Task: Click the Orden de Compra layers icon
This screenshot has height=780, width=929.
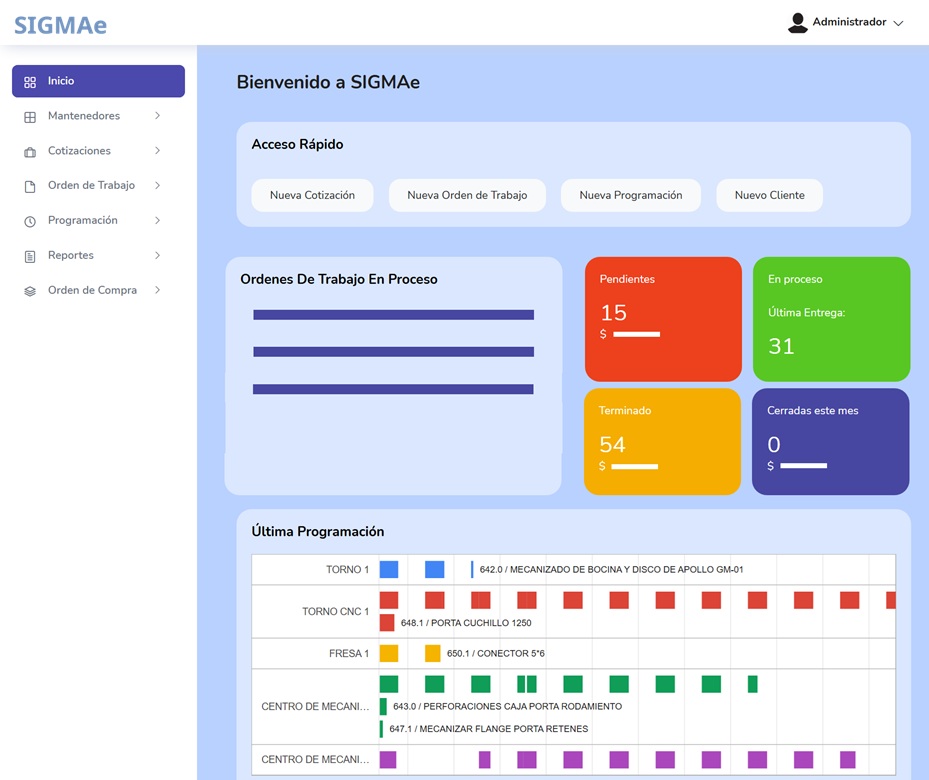Action: [x=30, y=291]
